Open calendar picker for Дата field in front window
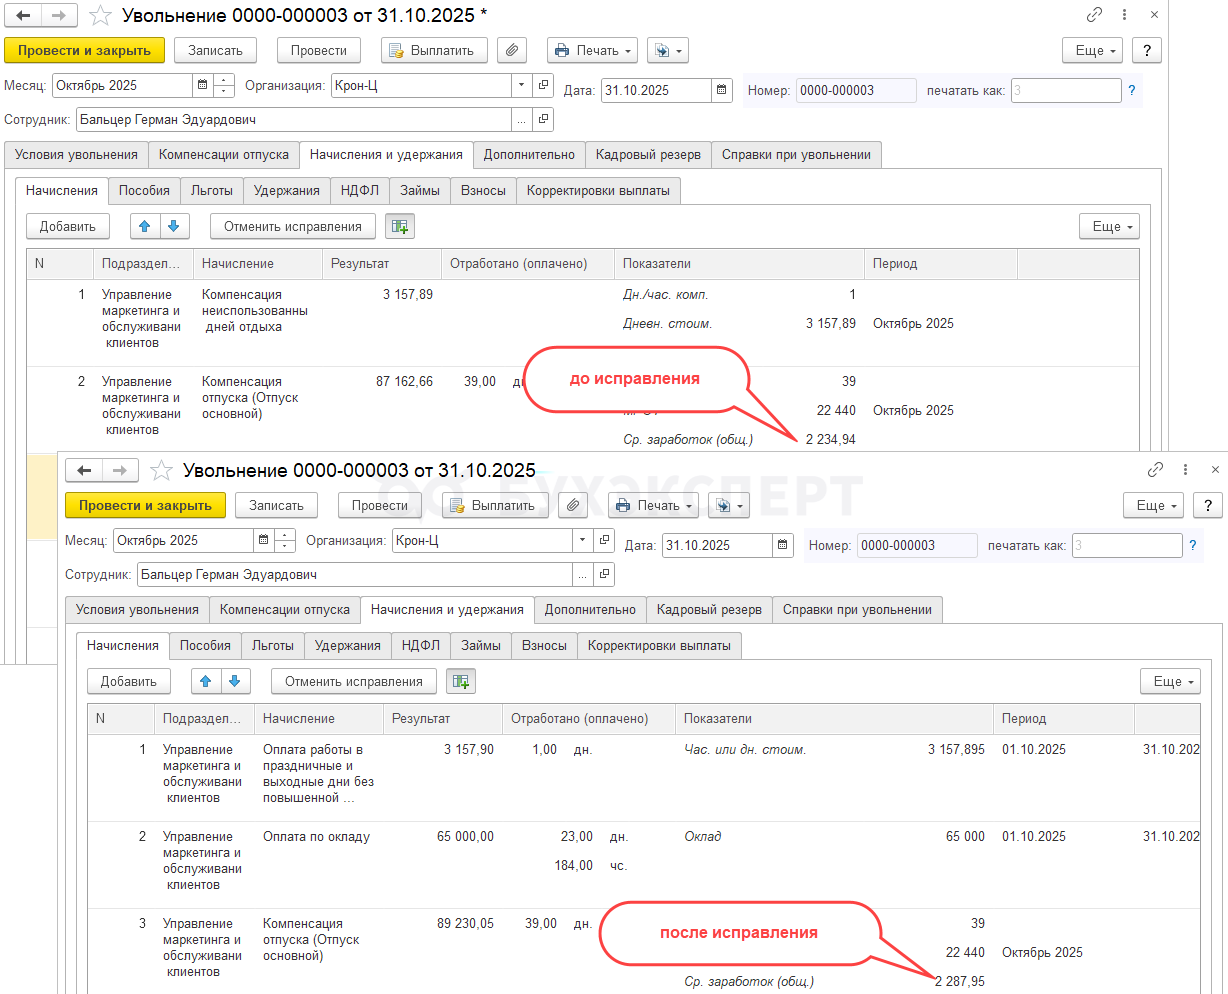Screen dimensions: 1228x994 784,545
